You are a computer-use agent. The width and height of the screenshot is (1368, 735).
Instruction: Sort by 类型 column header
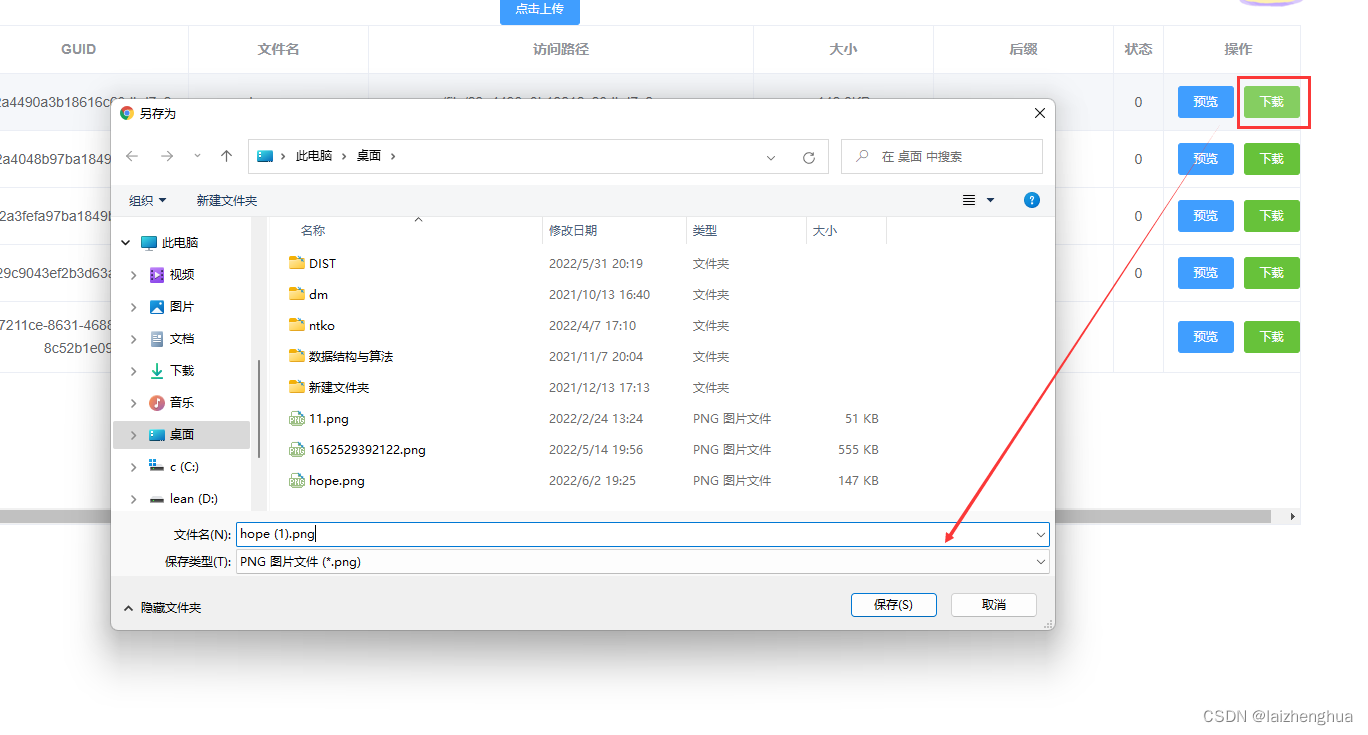point(705,231)
